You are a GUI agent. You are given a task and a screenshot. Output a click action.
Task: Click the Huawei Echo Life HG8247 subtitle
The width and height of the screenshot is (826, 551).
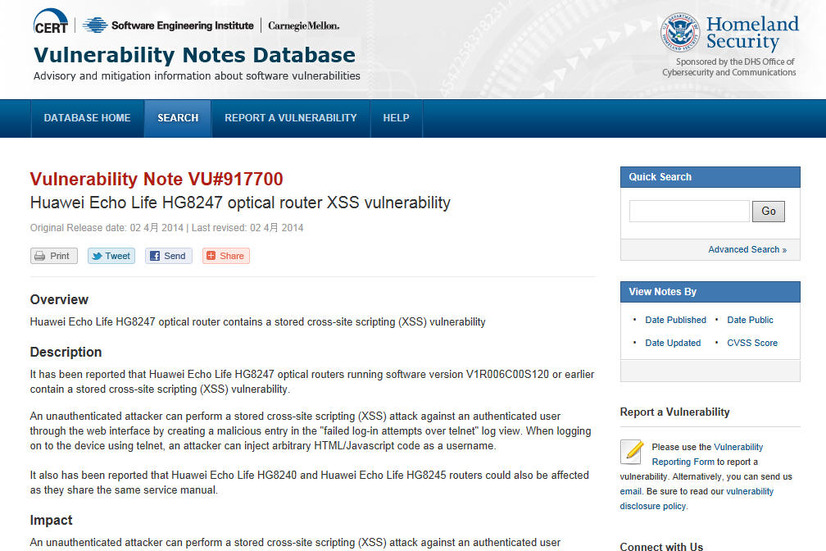(240, 203)
